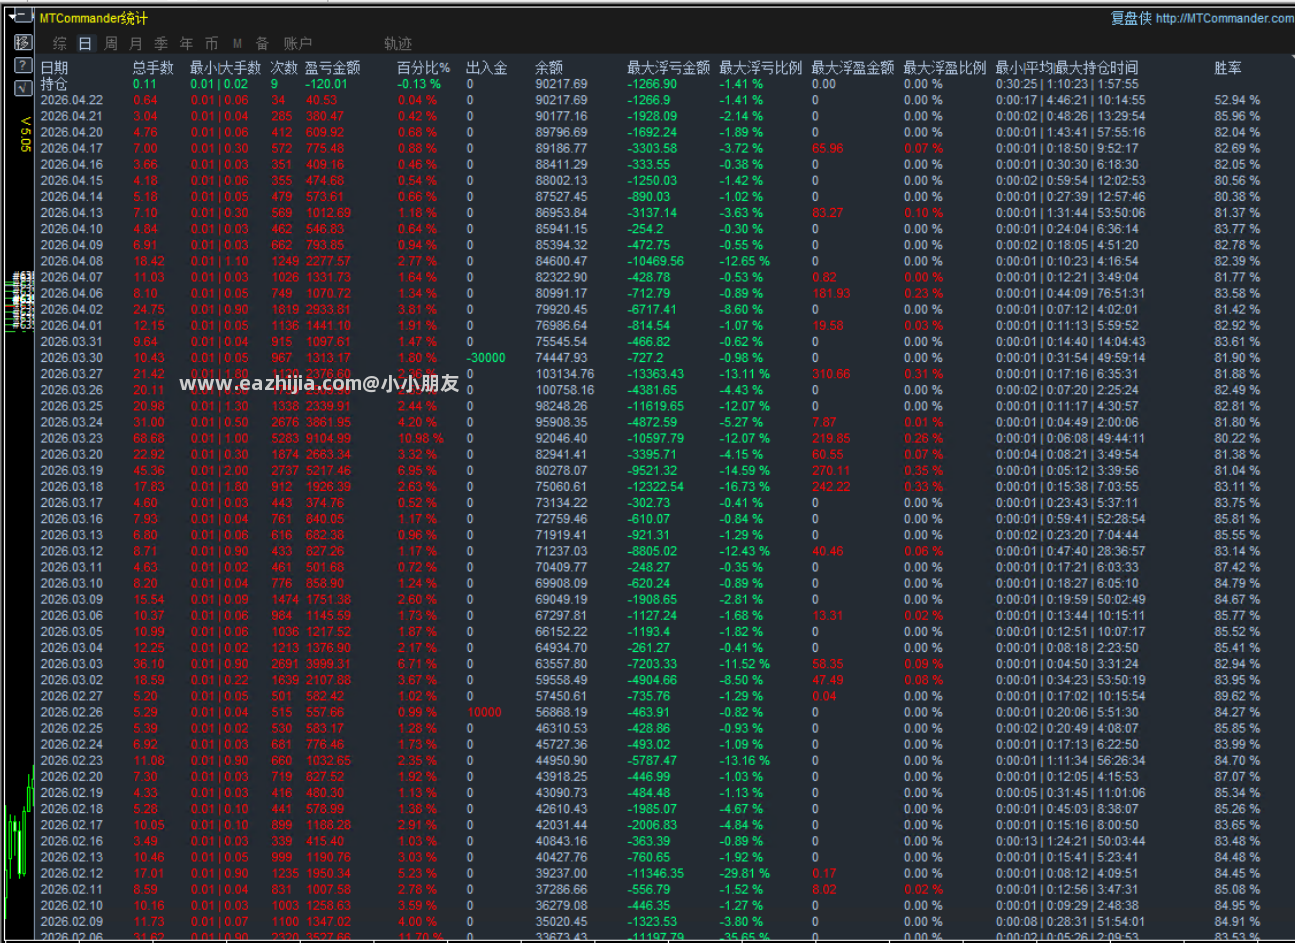Click the -16.73 % max drawdown cell
The width and height of the screenshot is (1295, 943).
click(744, 486)
